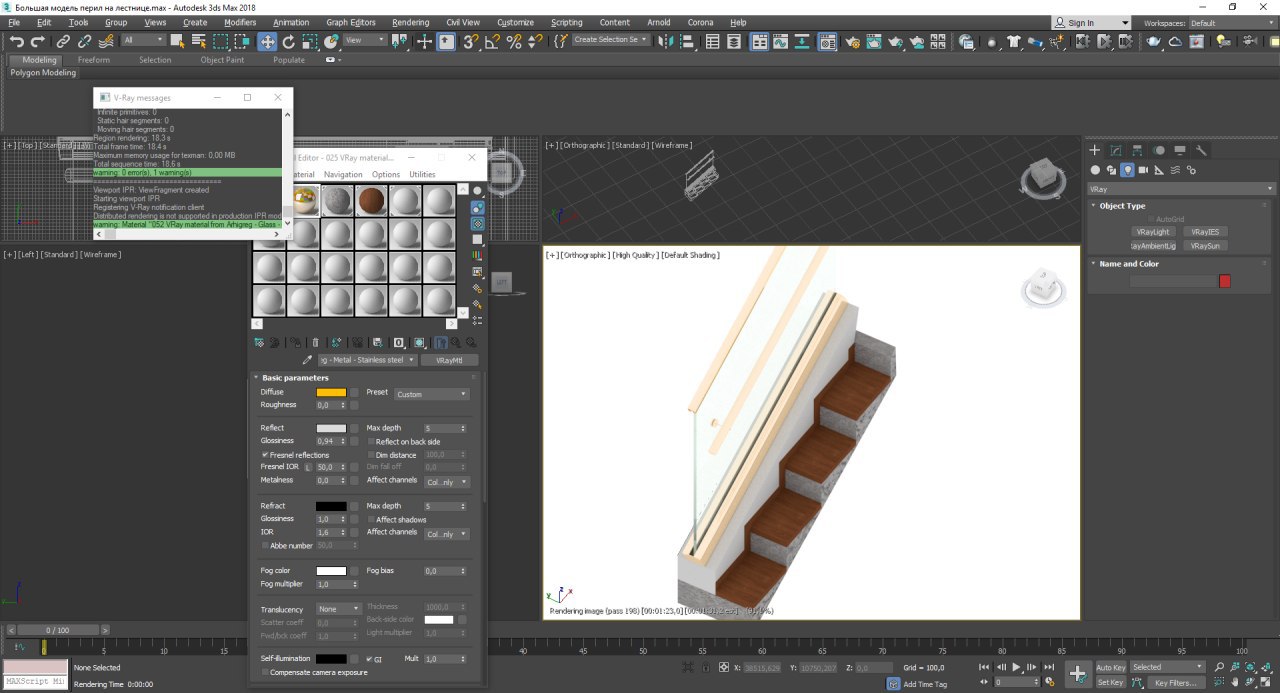Toggle the GI self-illumination checkbox
The width and height of the screenshot is (1280, 693).
(x=369, y=659)
